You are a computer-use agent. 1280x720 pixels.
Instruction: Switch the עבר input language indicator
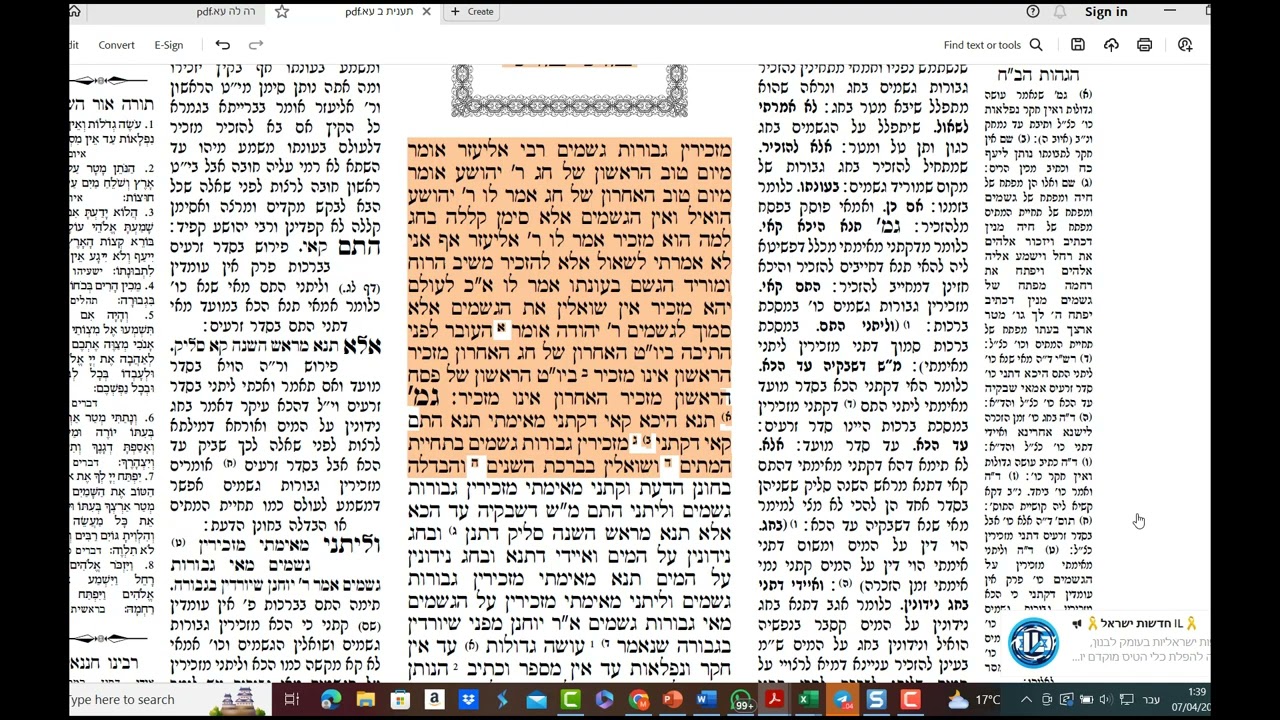click(x=1151, y=700)
